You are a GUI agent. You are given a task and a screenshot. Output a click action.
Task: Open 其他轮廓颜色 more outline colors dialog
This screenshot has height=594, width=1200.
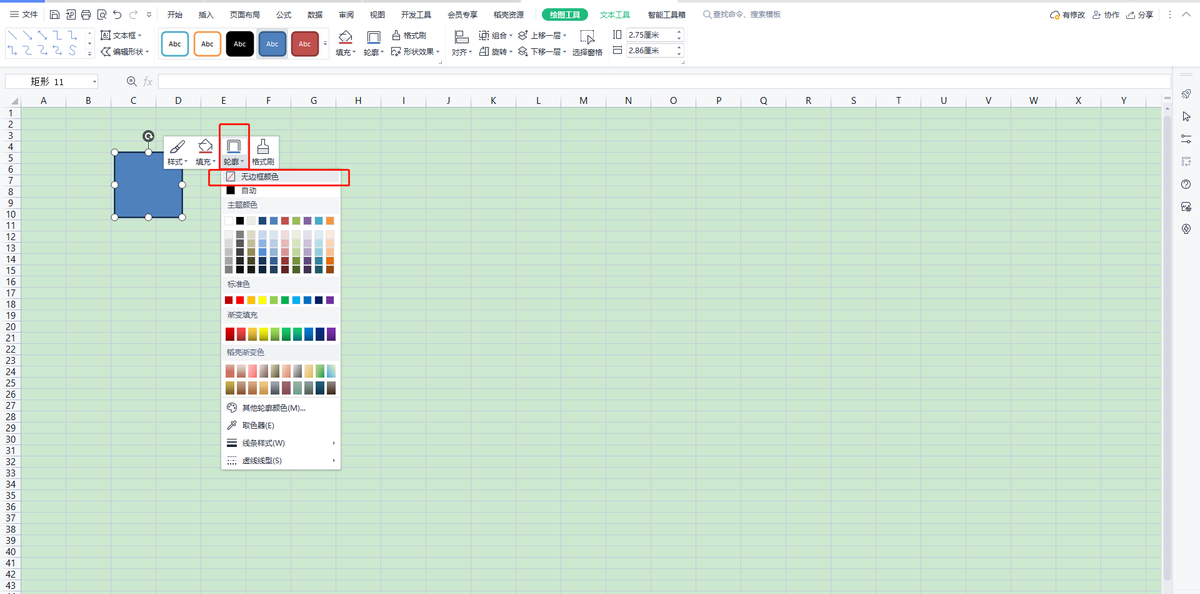click(x=273, y=408)
